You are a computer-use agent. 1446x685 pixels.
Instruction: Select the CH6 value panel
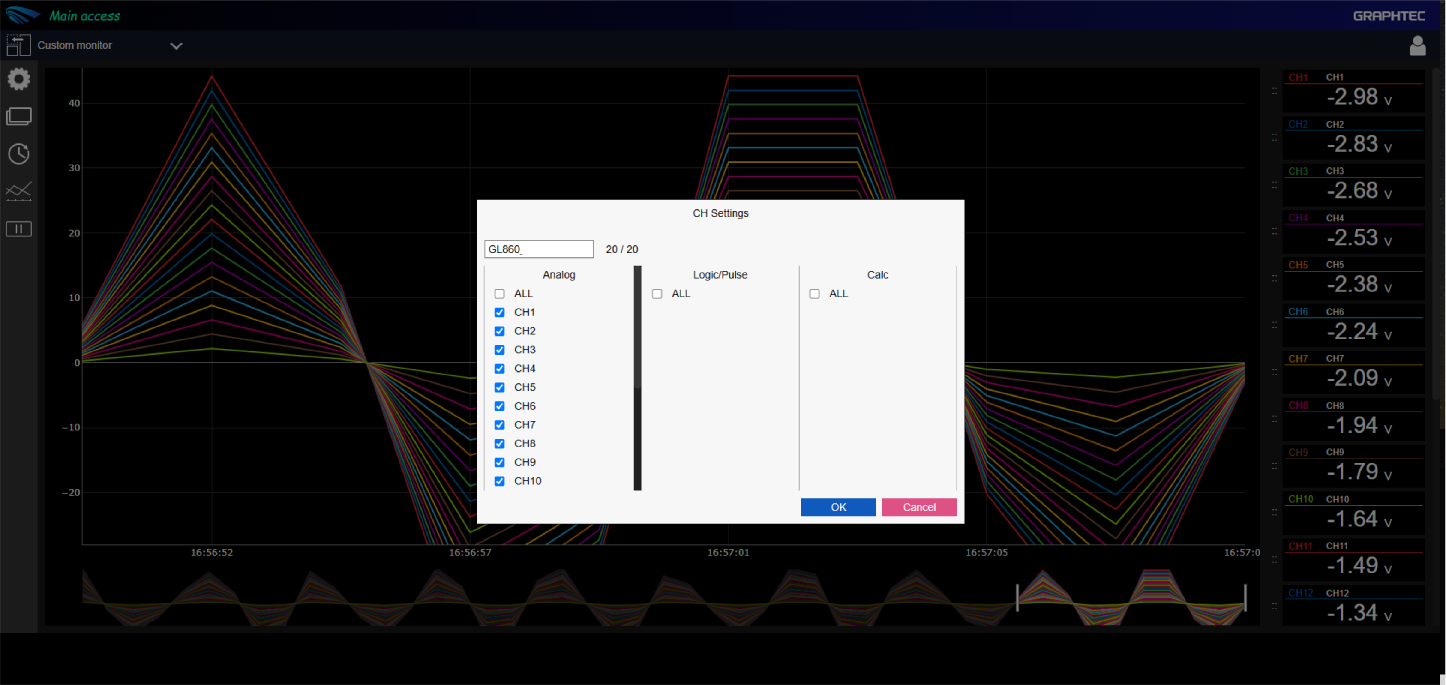(x=1354, y=325)
